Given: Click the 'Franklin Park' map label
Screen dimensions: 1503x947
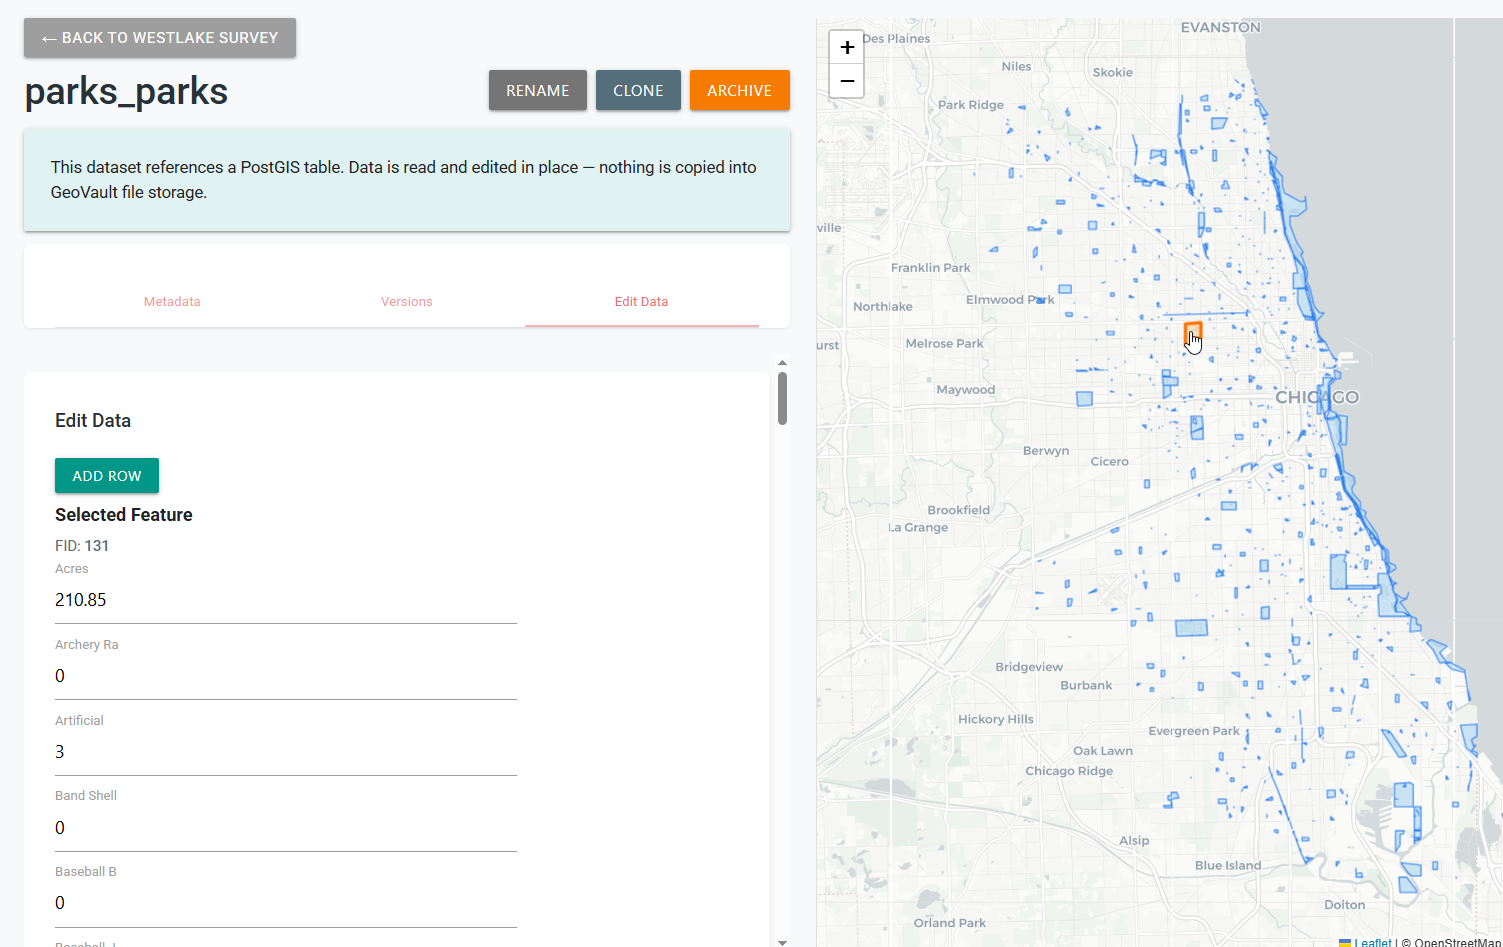Looking at the screenshot, I should click(931, 268).
